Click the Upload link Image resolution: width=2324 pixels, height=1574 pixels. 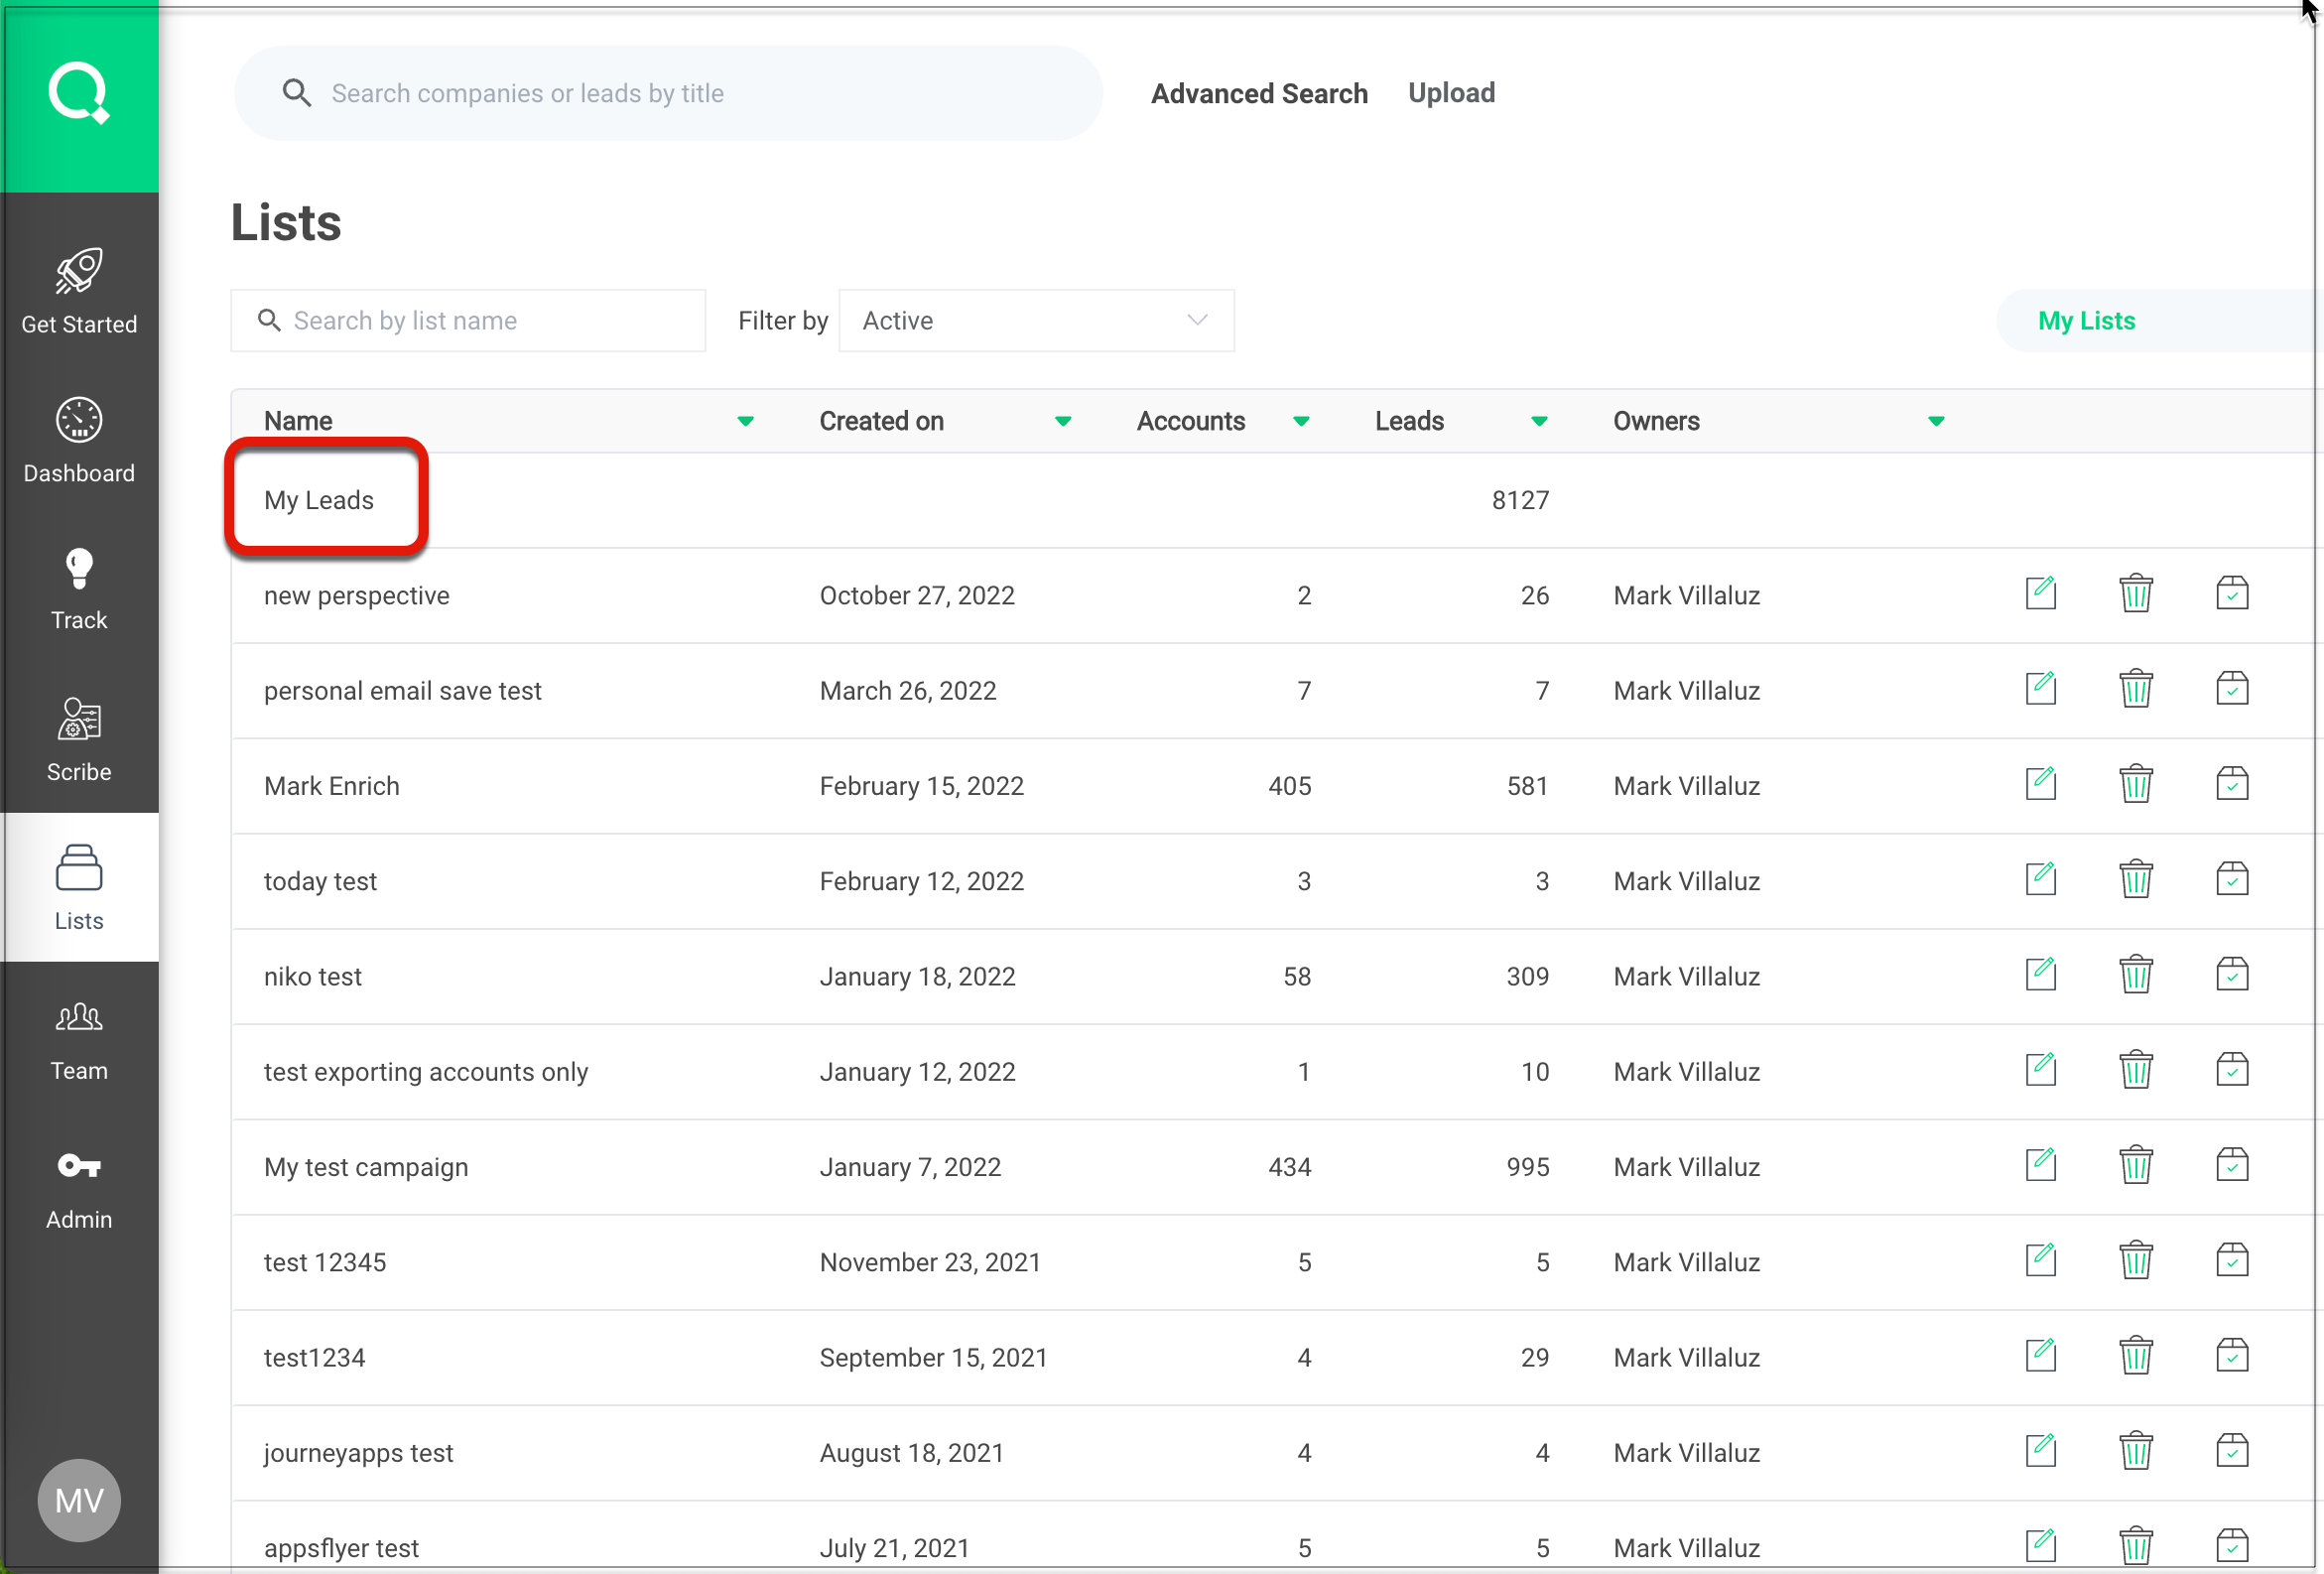pos(1451,93)
